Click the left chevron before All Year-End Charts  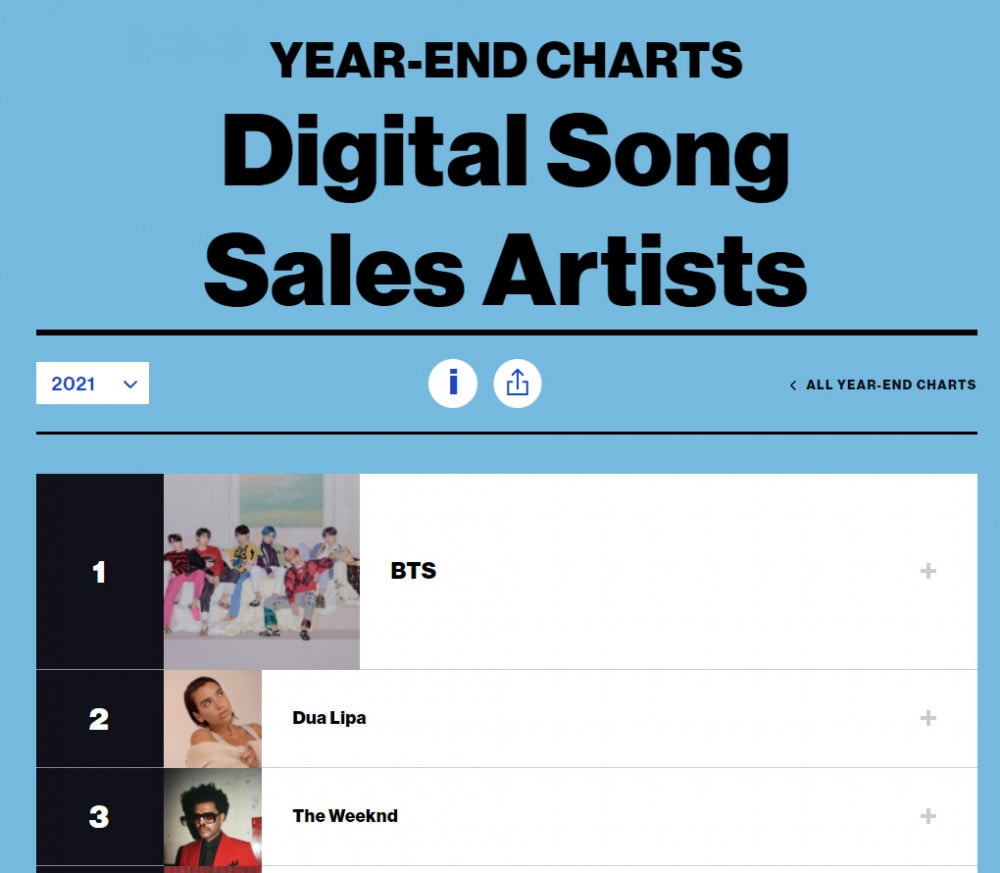(x=793, y=385)
